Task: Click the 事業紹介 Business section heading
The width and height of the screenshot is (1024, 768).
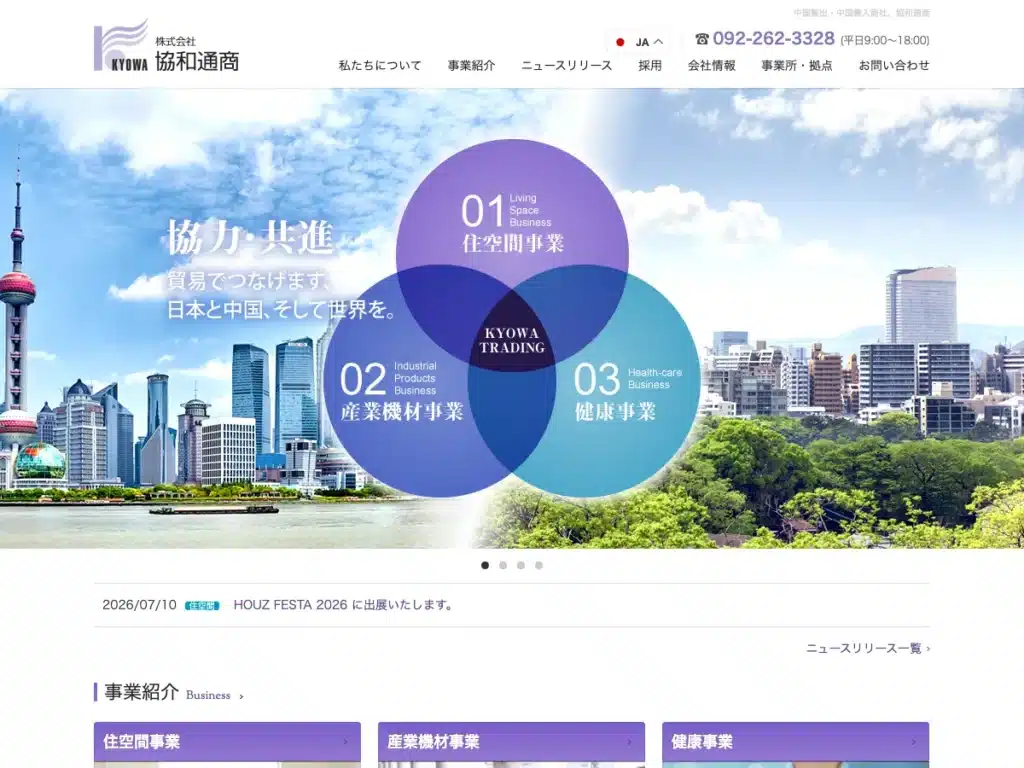Action: click(x=167, y=692)
